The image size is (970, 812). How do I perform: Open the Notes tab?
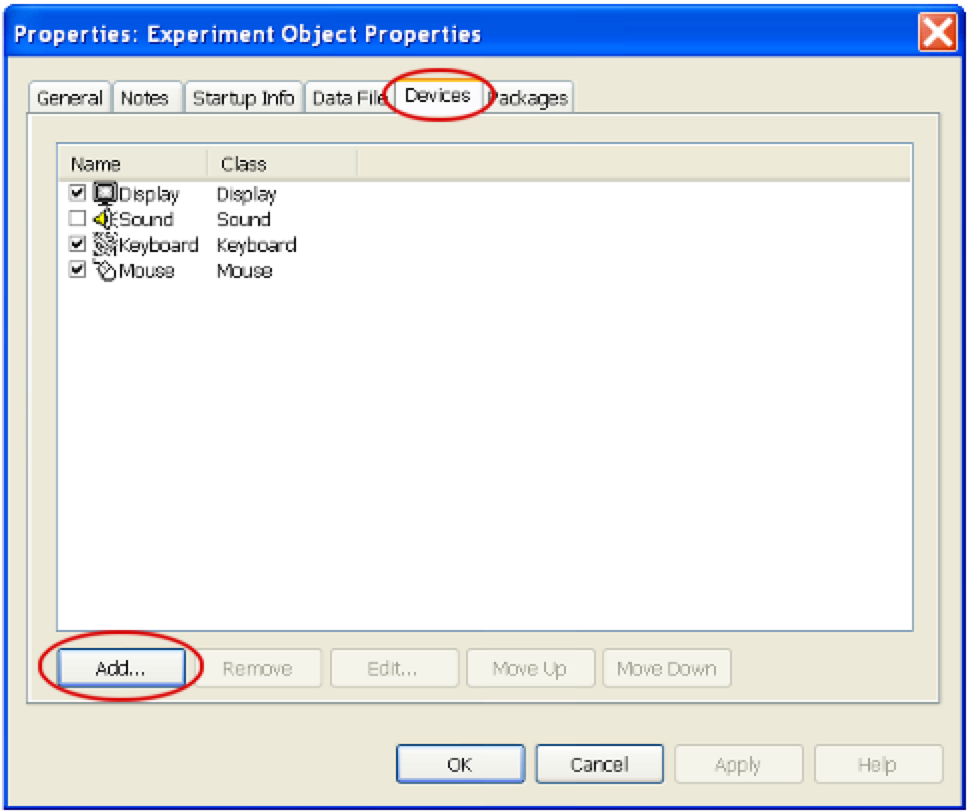pos(145,98)
